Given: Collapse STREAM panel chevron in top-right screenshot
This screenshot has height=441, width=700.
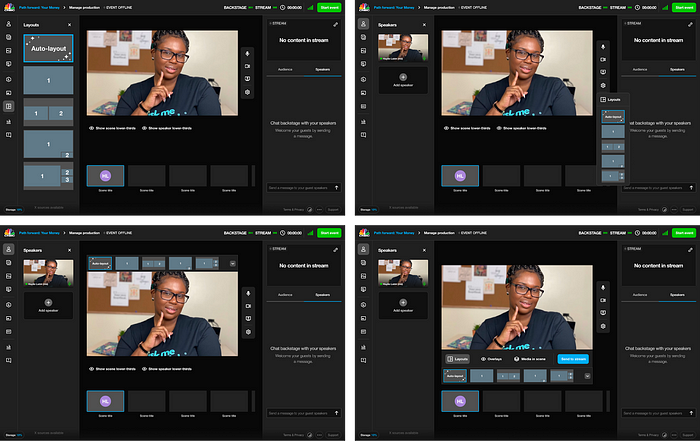Looking at the screenshot, I should 625,23.
